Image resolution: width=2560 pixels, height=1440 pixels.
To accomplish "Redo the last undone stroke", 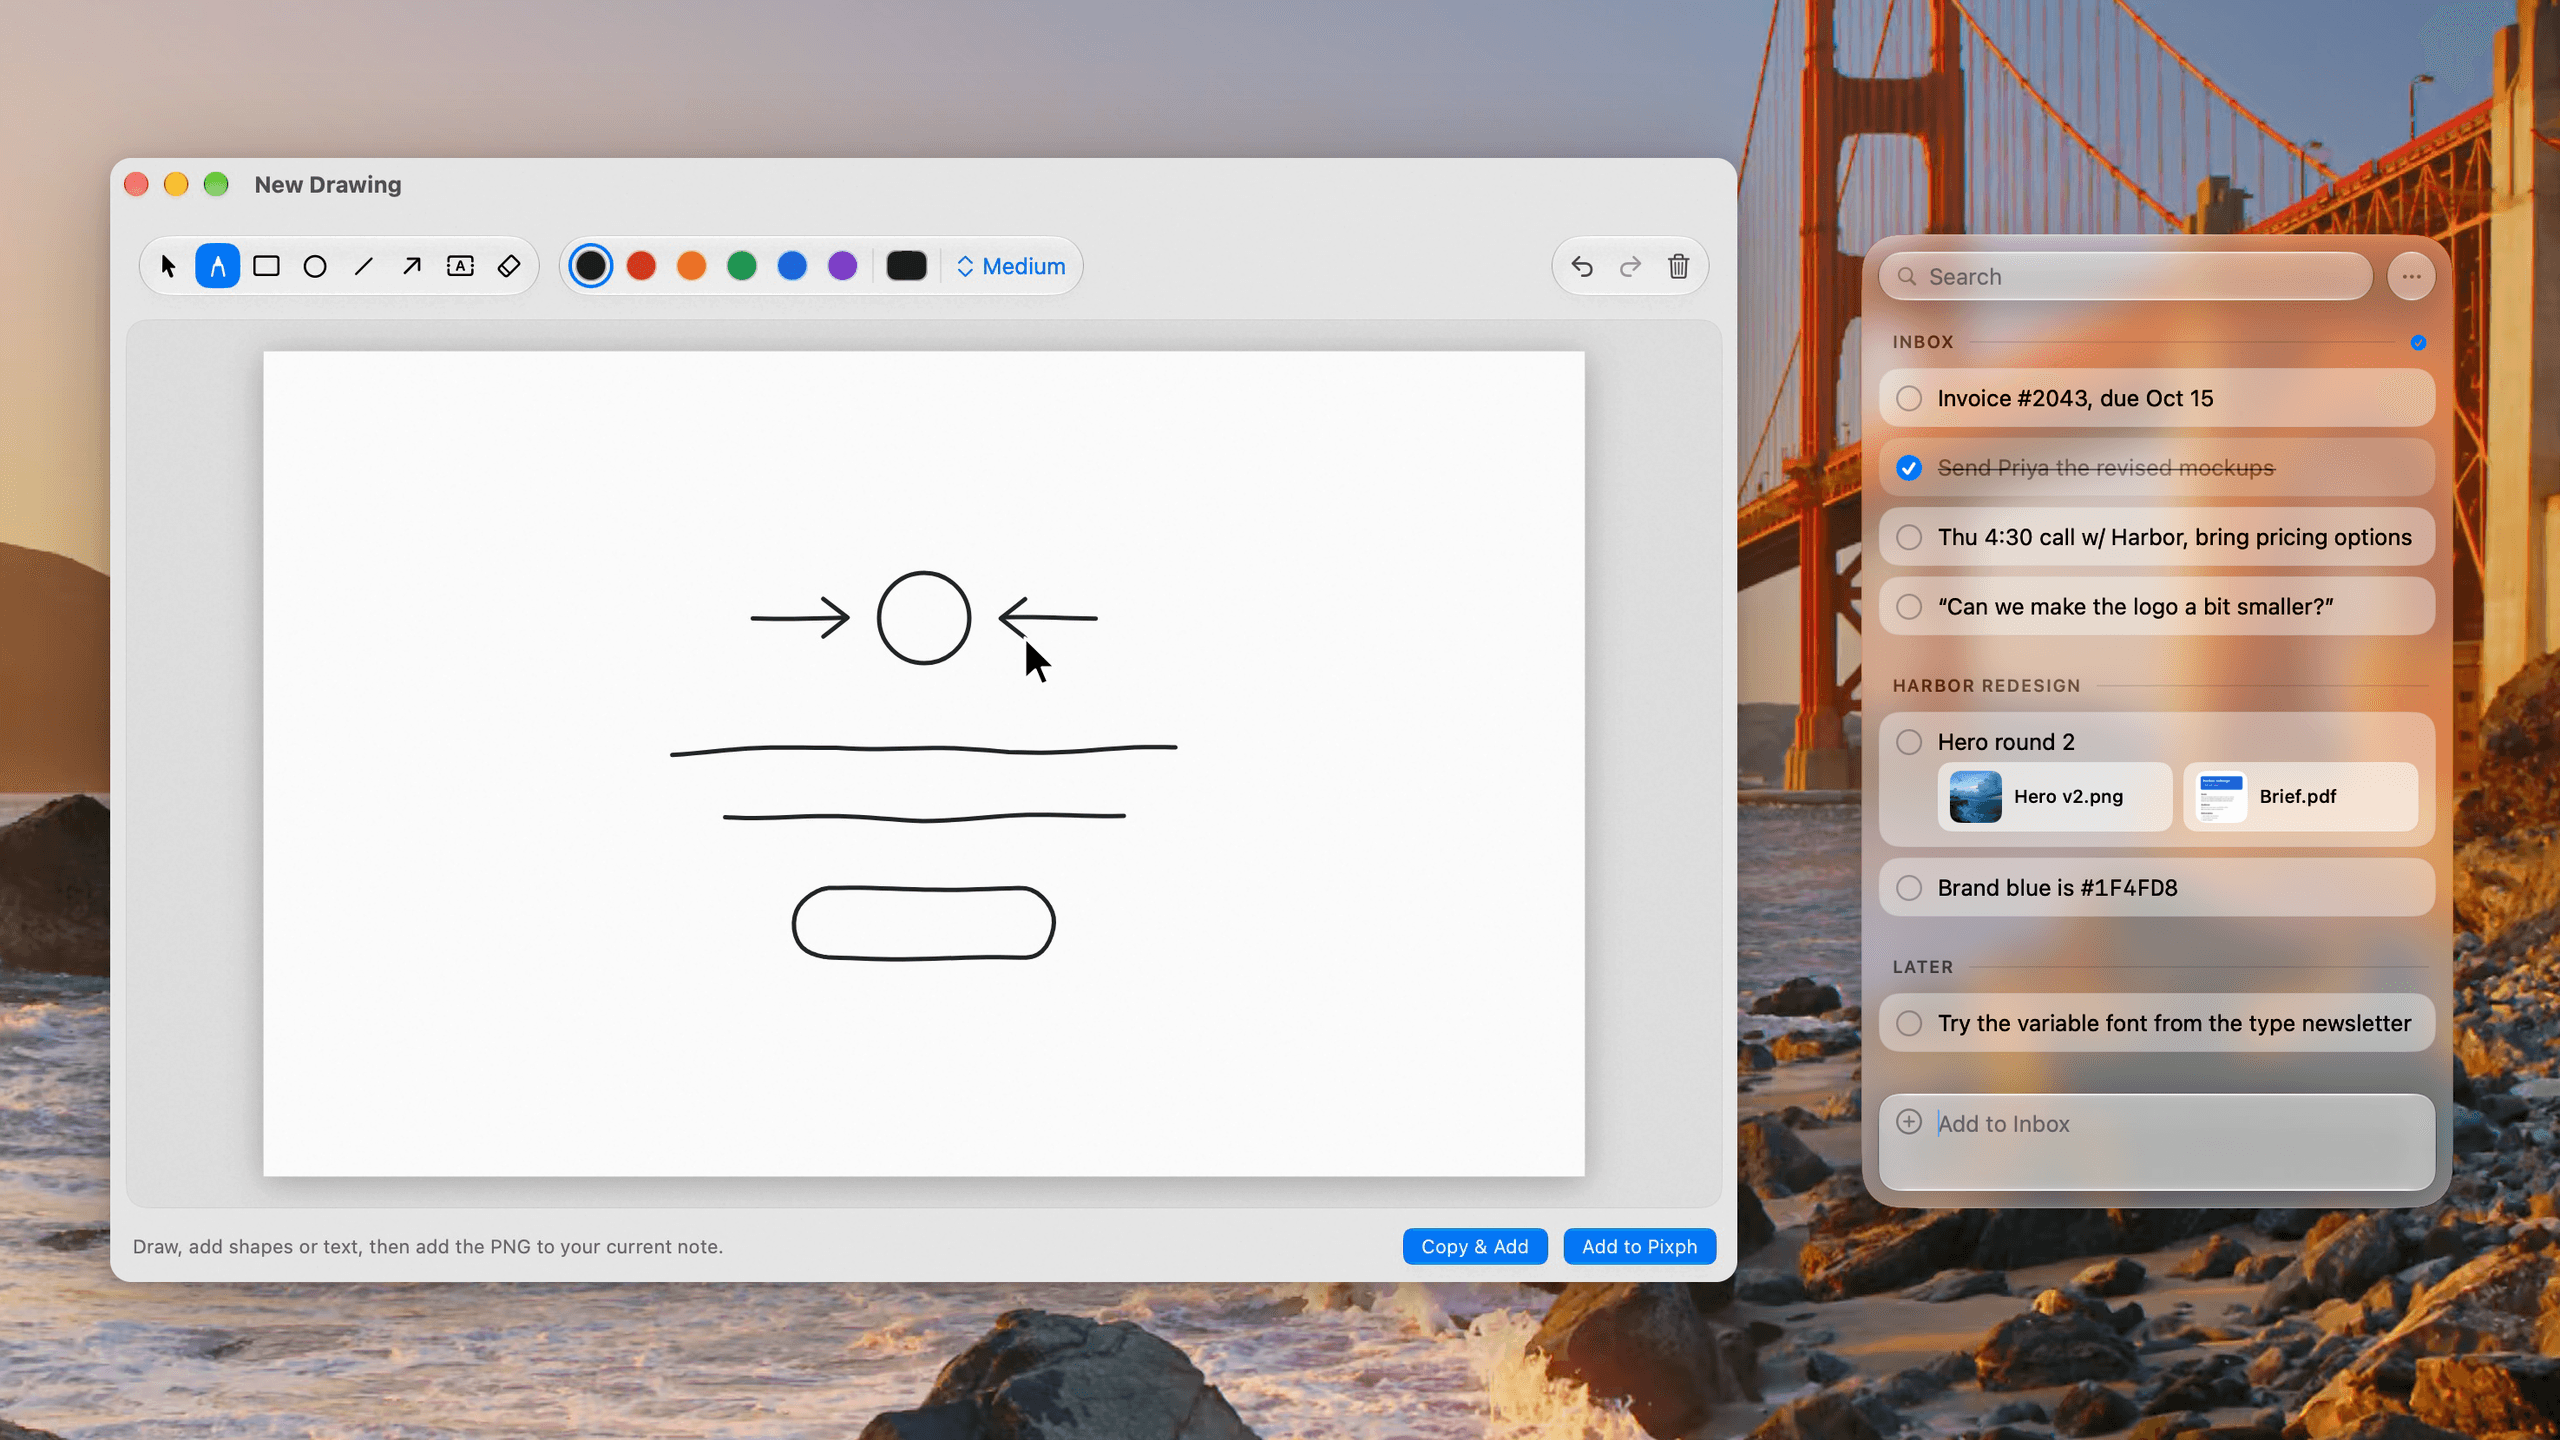I will (x=1630, y=266).
